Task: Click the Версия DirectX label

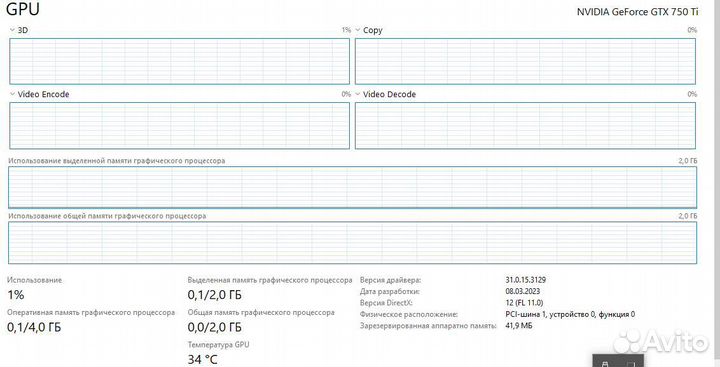Action: tap(386, 303)
